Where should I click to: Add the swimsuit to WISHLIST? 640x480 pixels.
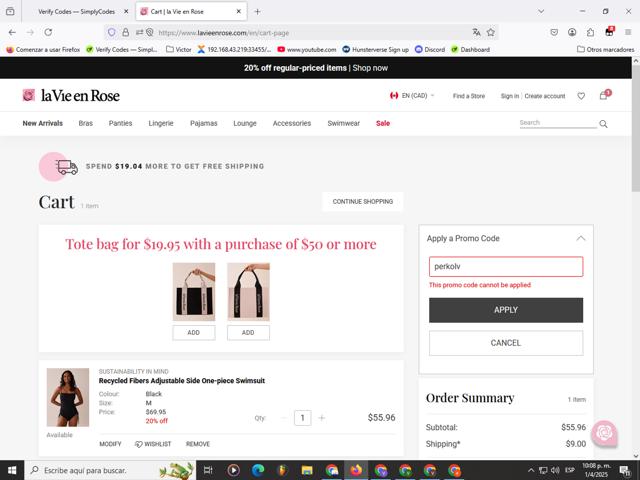pos(153,444)
